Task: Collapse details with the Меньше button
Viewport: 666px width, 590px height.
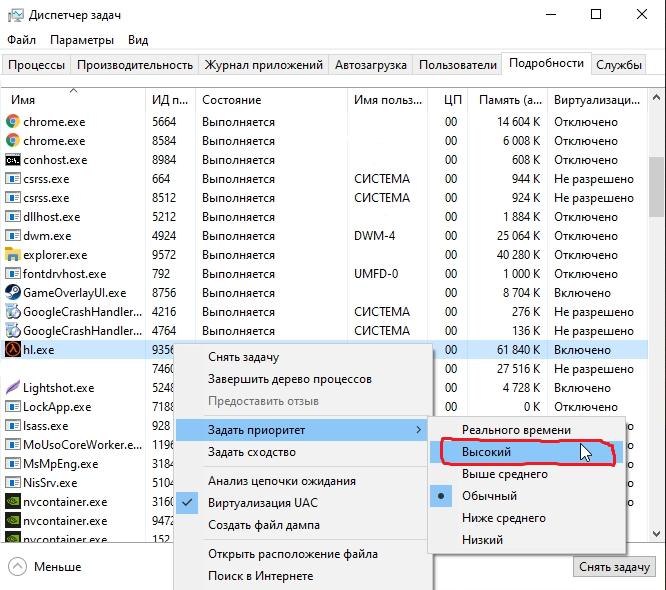Action: pyautogui.click(x=45, y=567)
